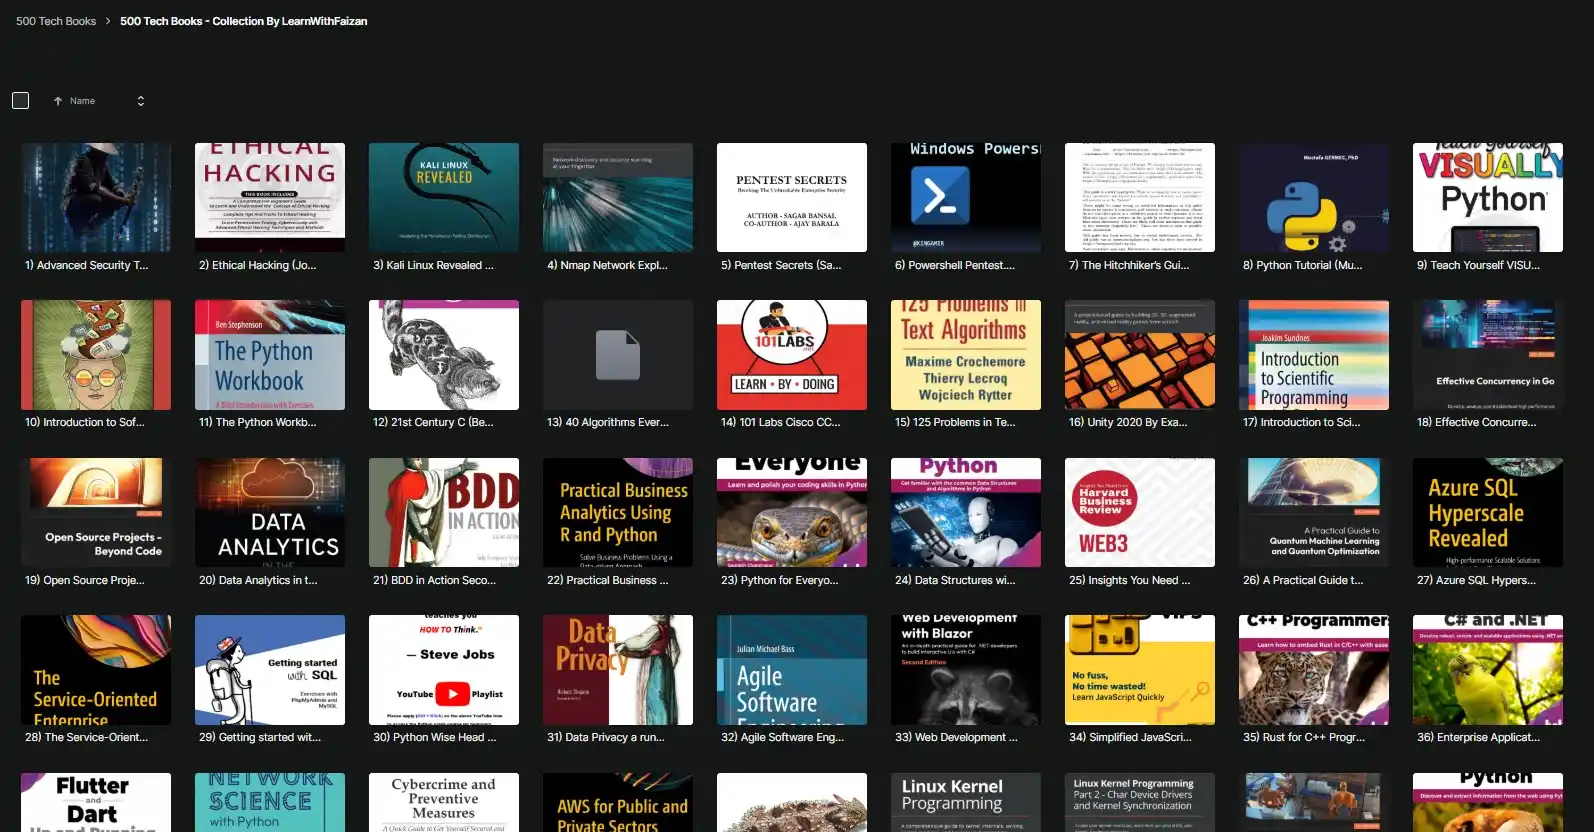Open Azure SQL Hyperscale Revealed cover
The image size is (1594, 832).
pyautogui.click(x=1488, y=512)
